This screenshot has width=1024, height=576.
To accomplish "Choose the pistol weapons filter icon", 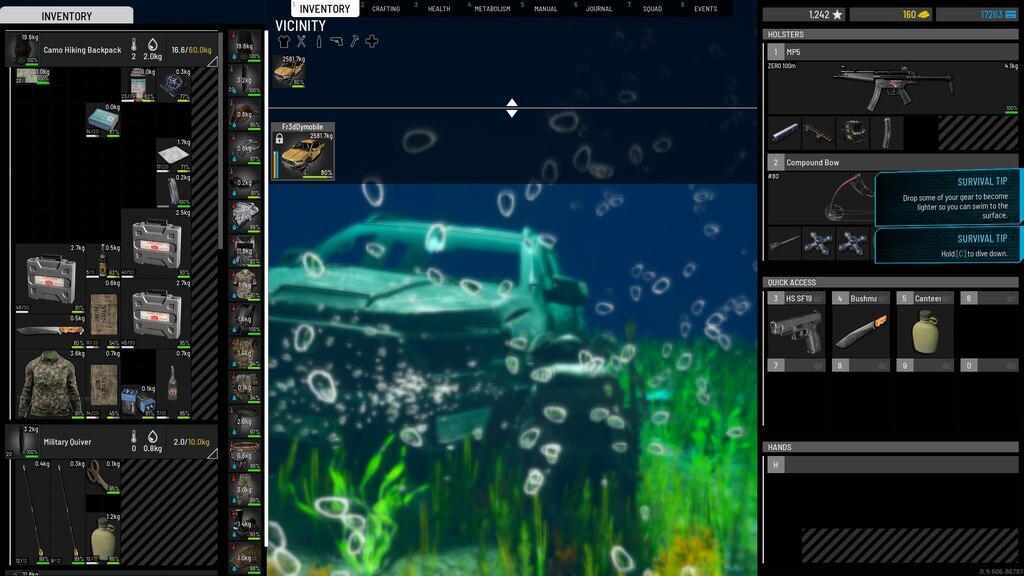I will 336,42.
